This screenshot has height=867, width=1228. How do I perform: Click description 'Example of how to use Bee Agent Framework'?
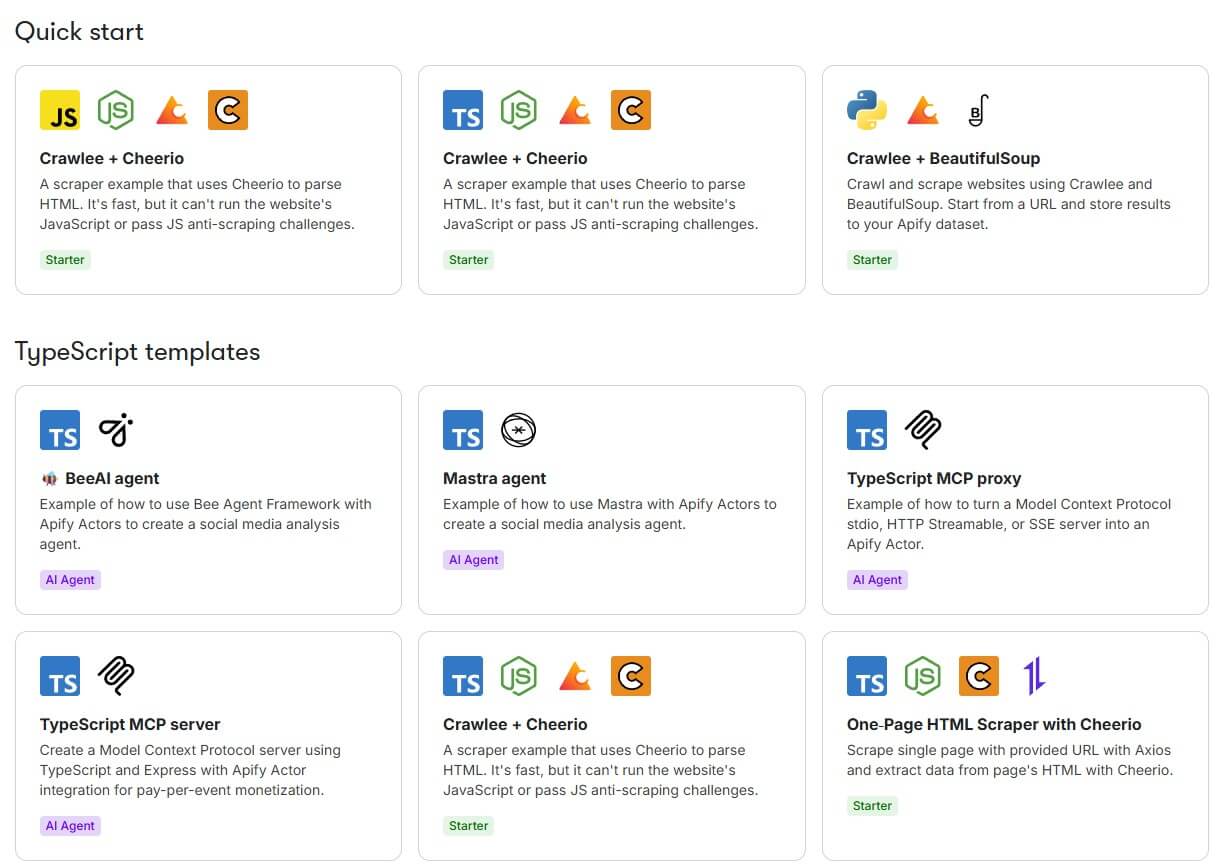click(205, 524)
